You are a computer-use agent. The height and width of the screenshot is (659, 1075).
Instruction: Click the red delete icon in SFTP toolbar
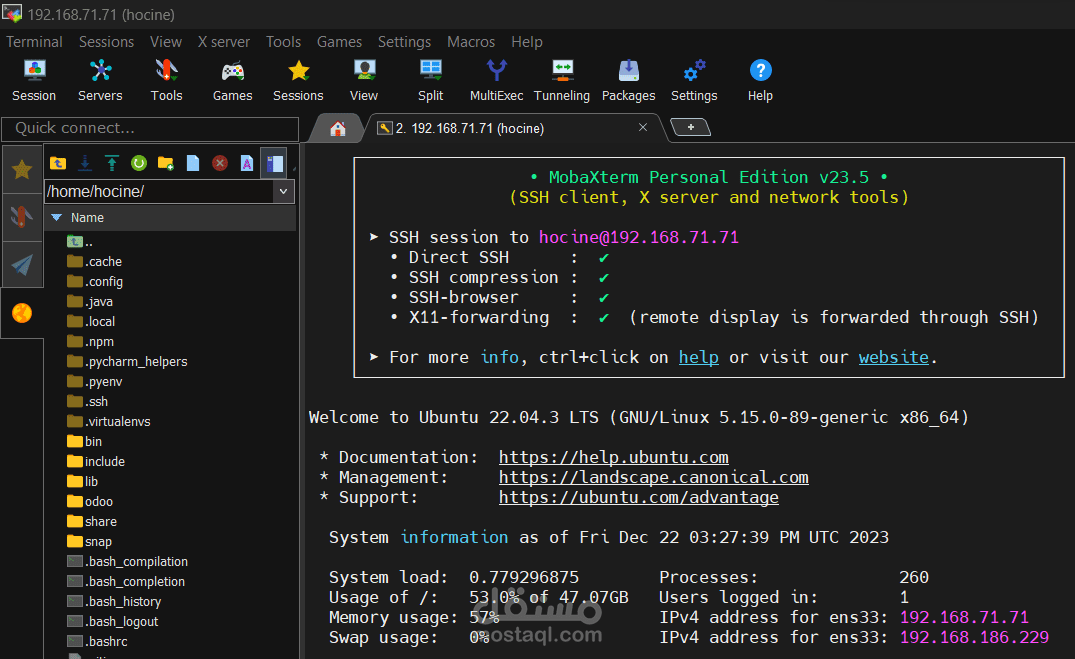tap(219, 163)
